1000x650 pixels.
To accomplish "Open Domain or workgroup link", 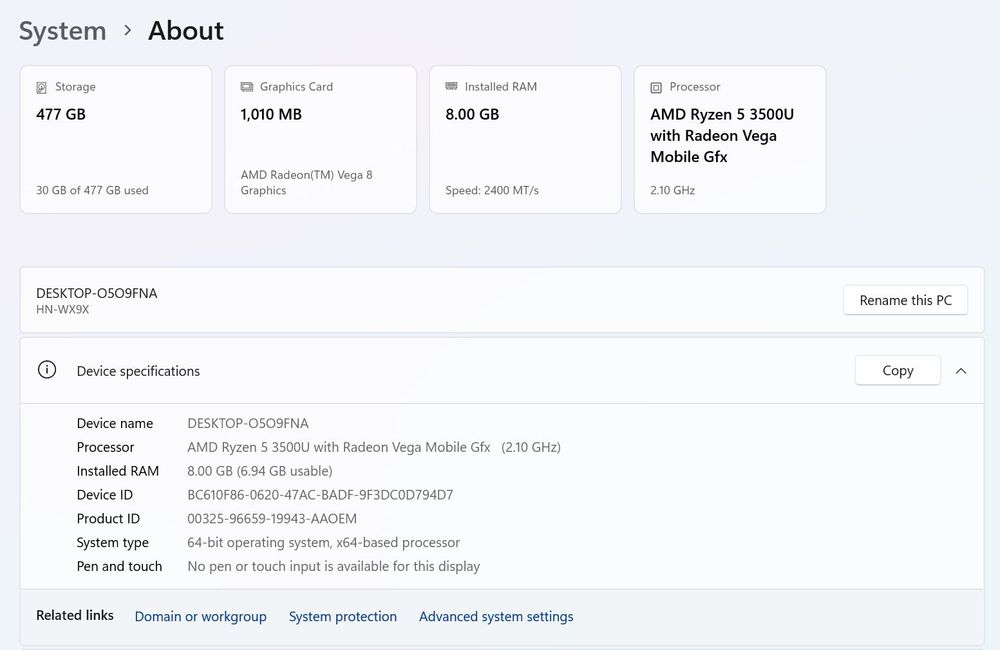I will 200,616.
